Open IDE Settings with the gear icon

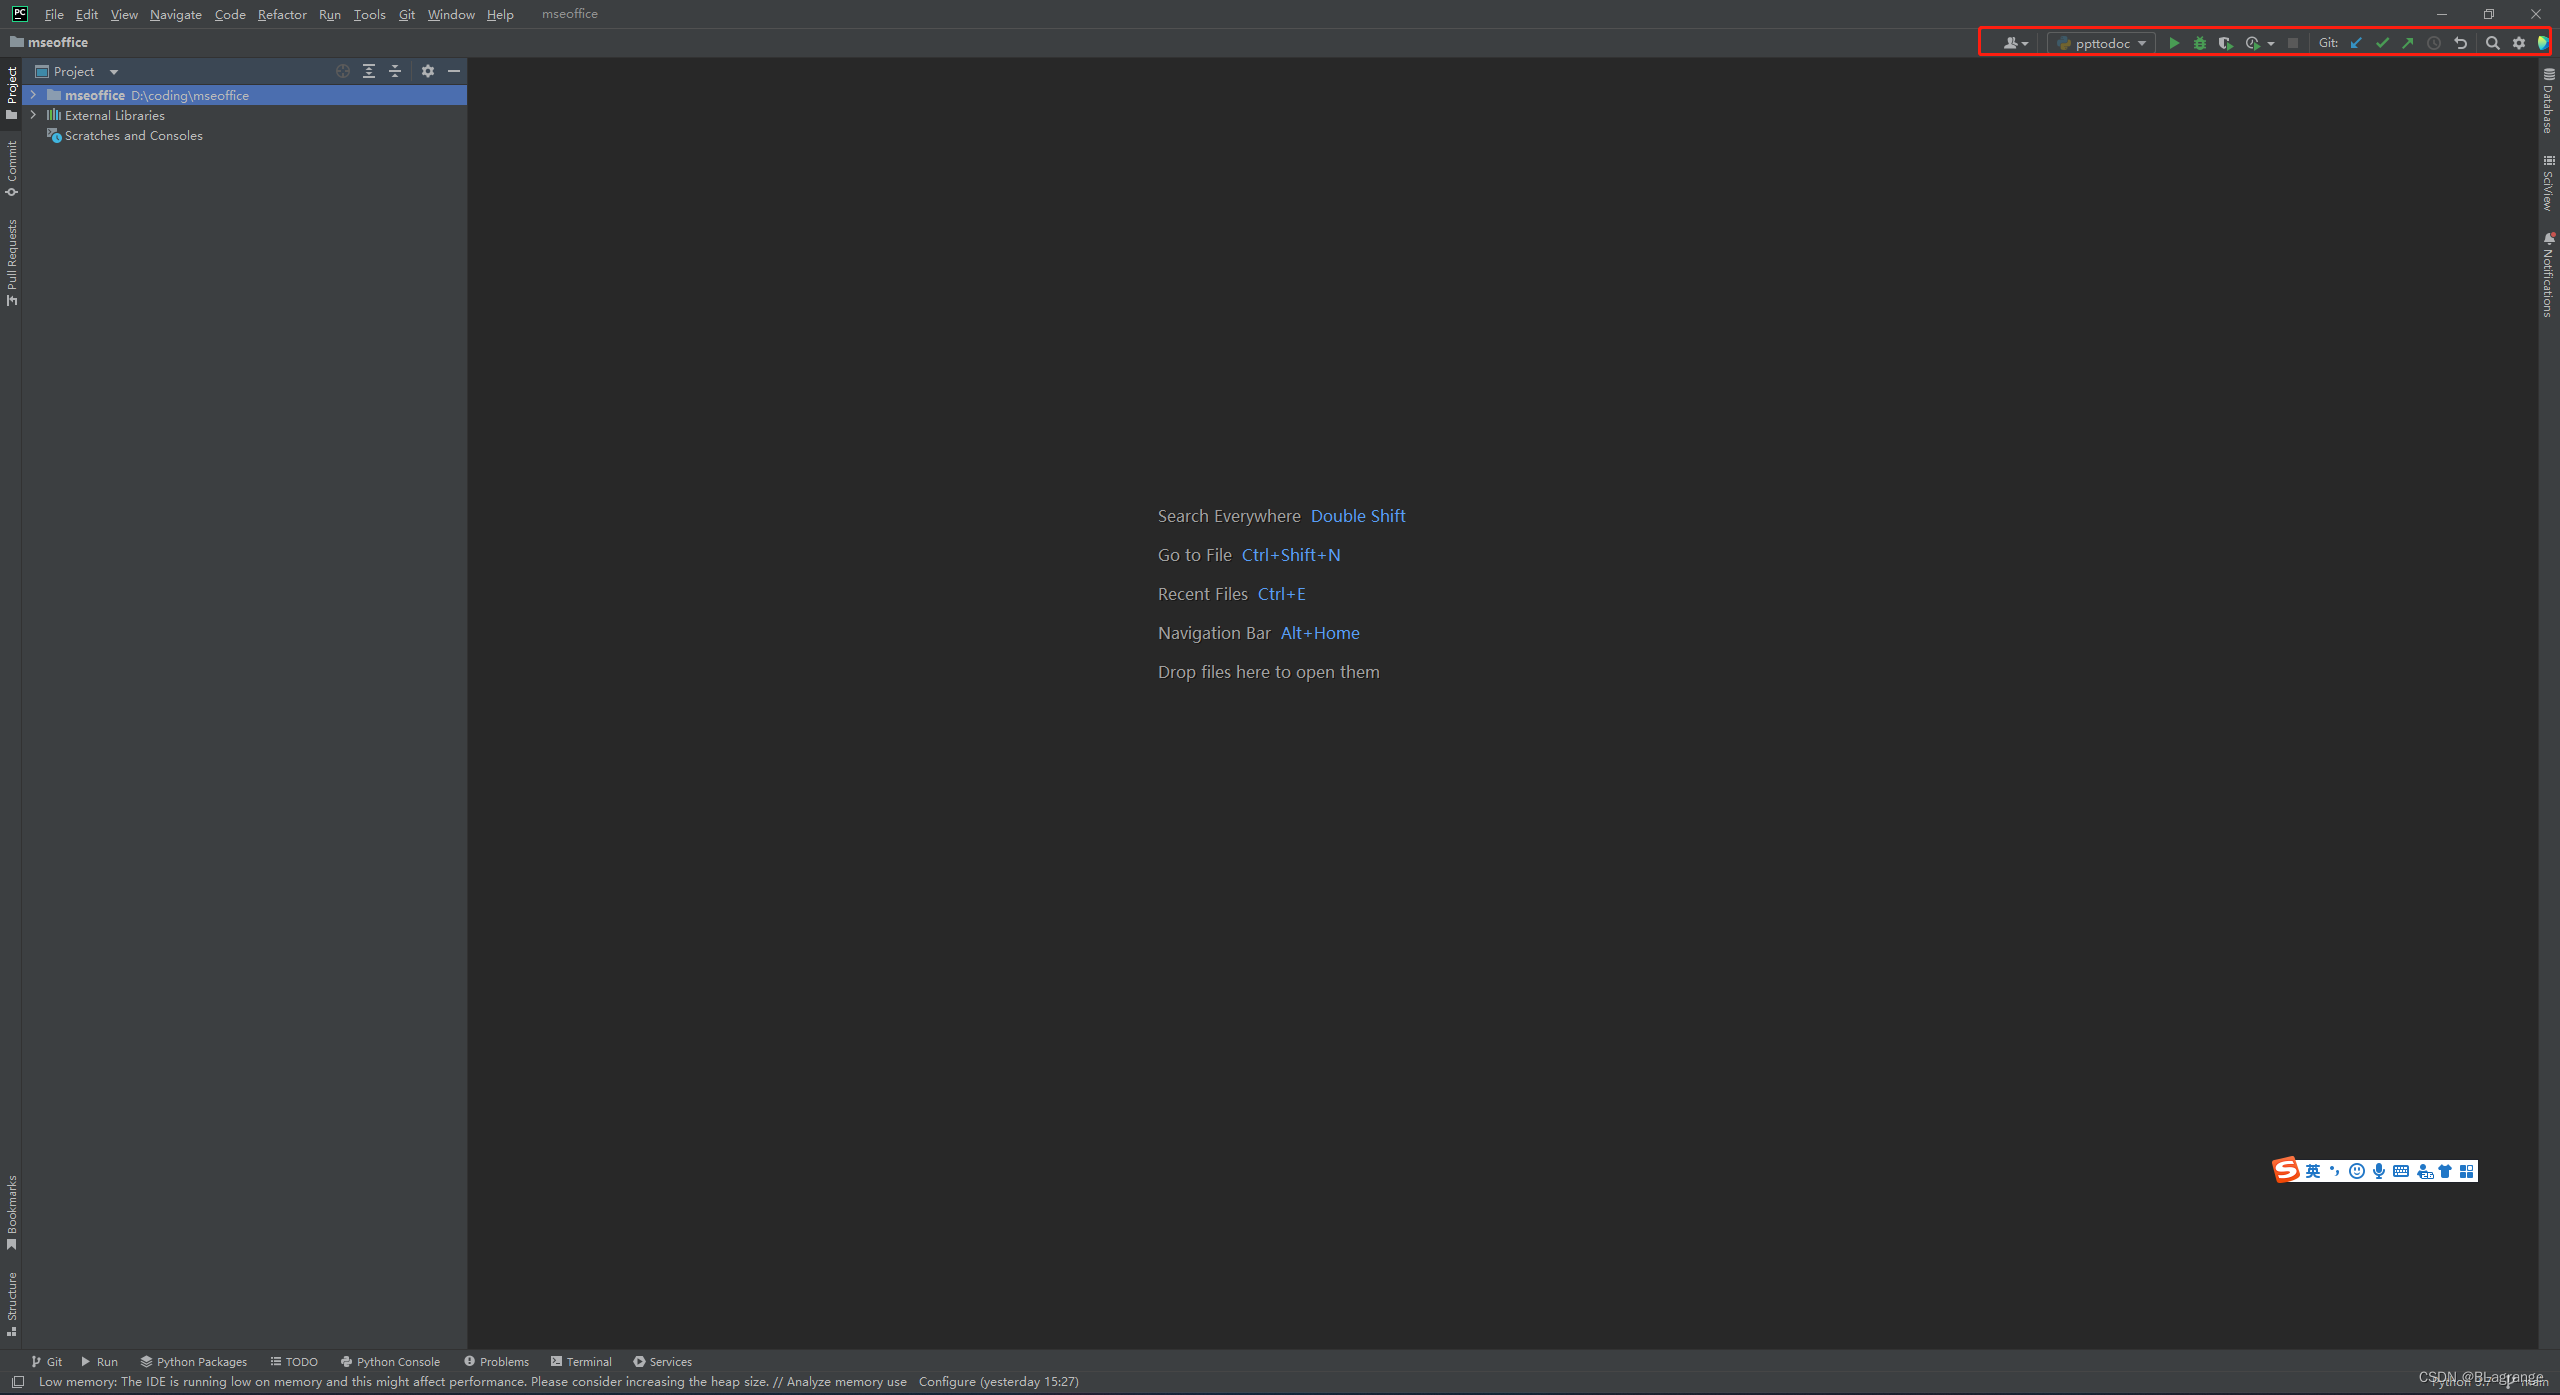pos(2519,43)
